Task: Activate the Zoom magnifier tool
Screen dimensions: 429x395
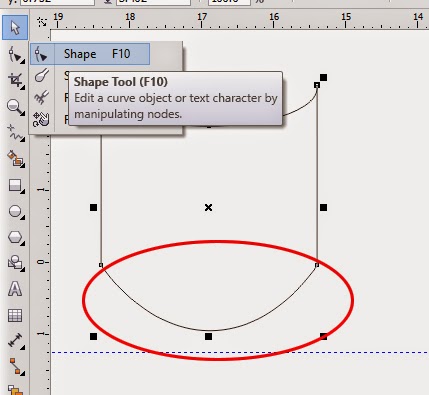Action: 15,107
